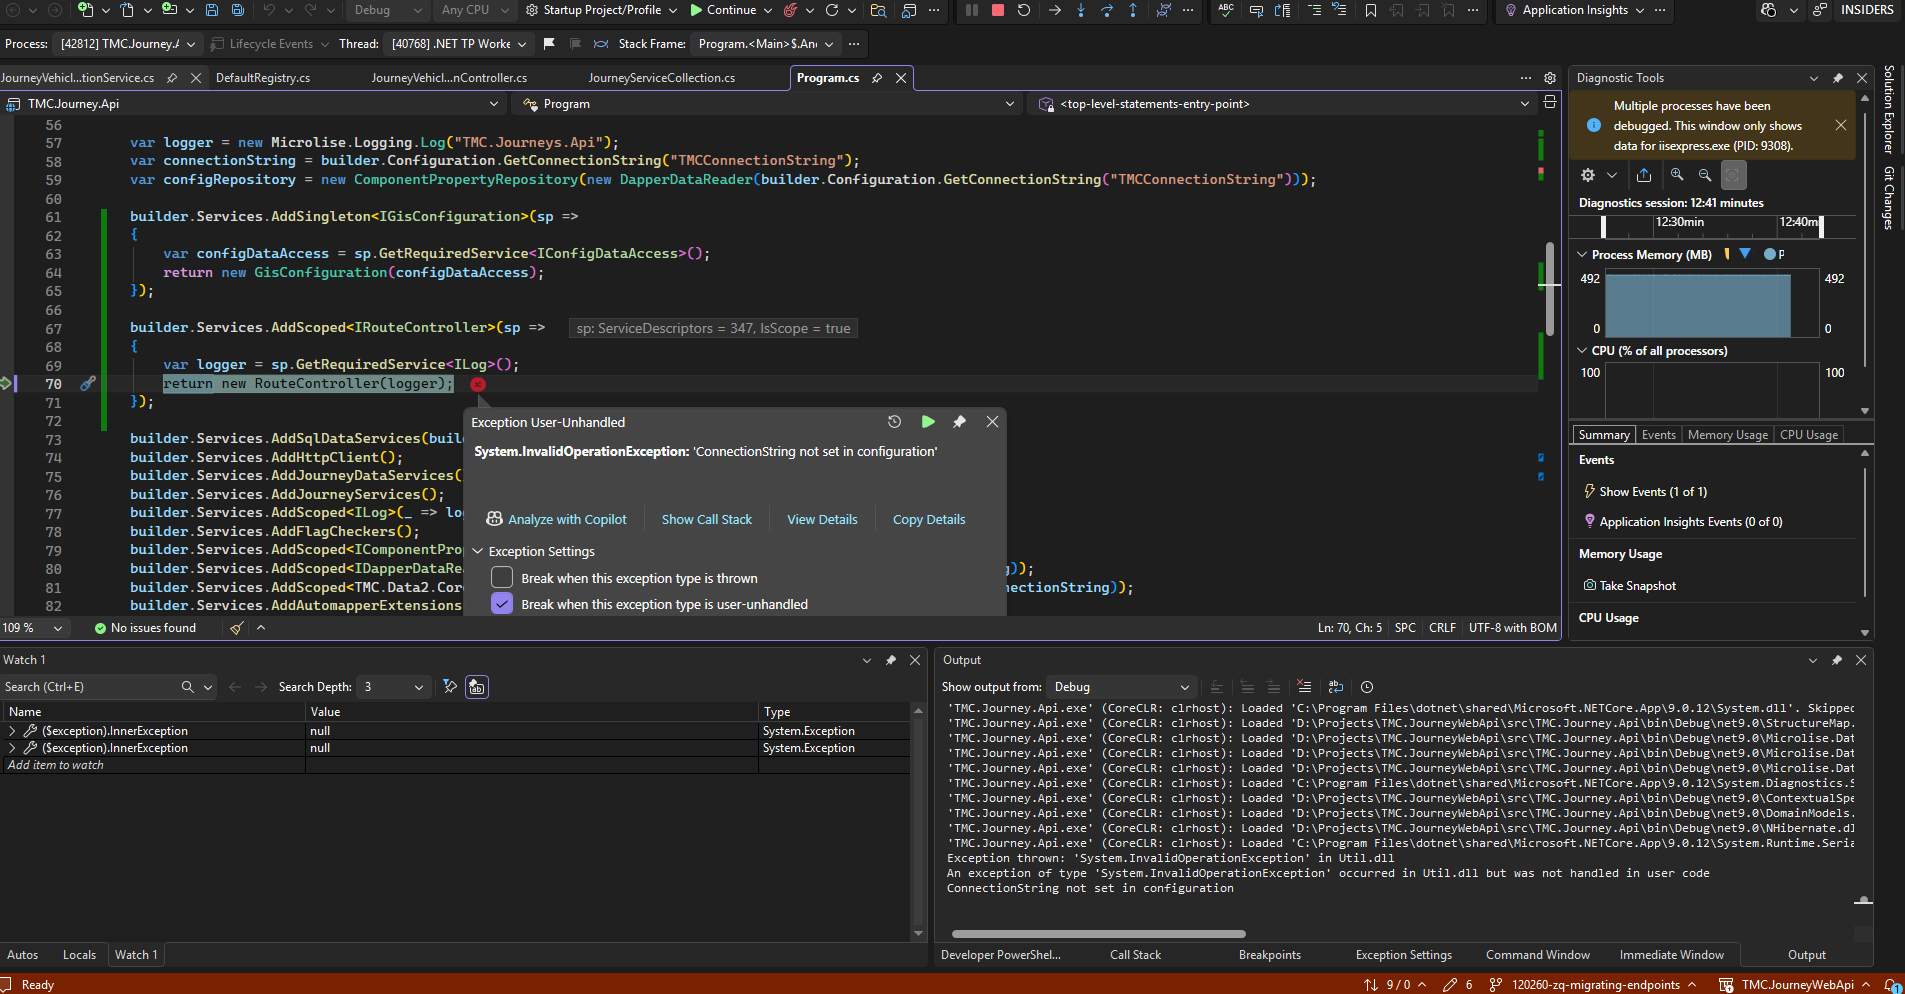Image resolution: width=1905 pixels, height=994 pixels.
Task: Open the Thread dropdown
Action: pos(459,44)
